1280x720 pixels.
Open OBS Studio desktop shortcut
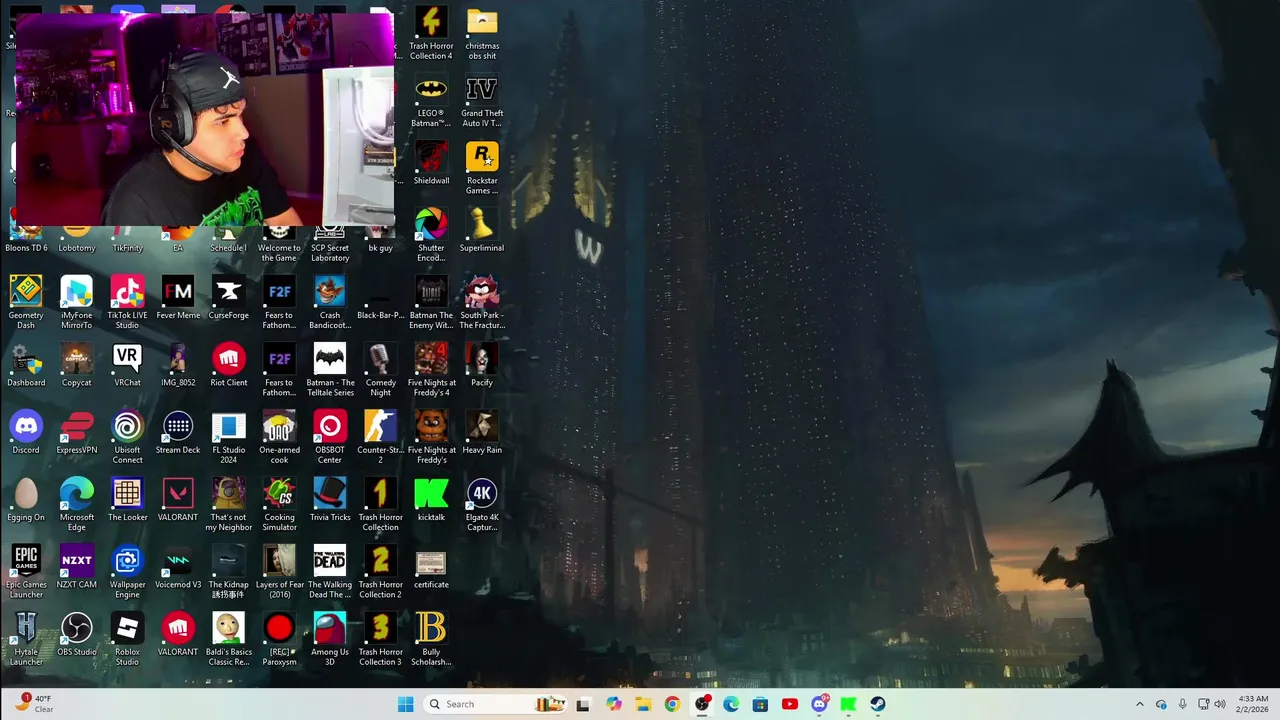[77, 634]
